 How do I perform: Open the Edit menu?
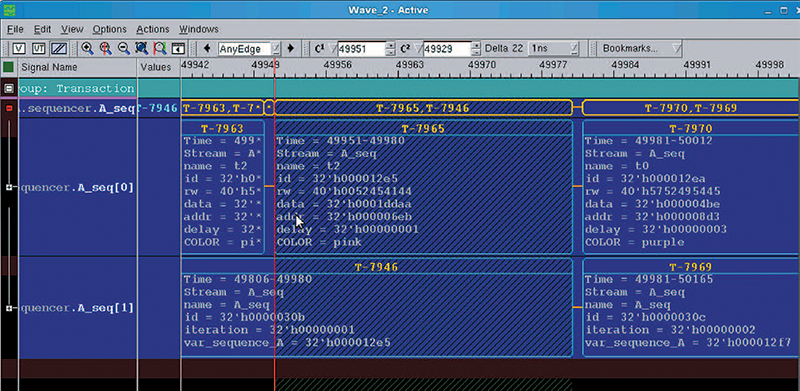pos(42,29)
